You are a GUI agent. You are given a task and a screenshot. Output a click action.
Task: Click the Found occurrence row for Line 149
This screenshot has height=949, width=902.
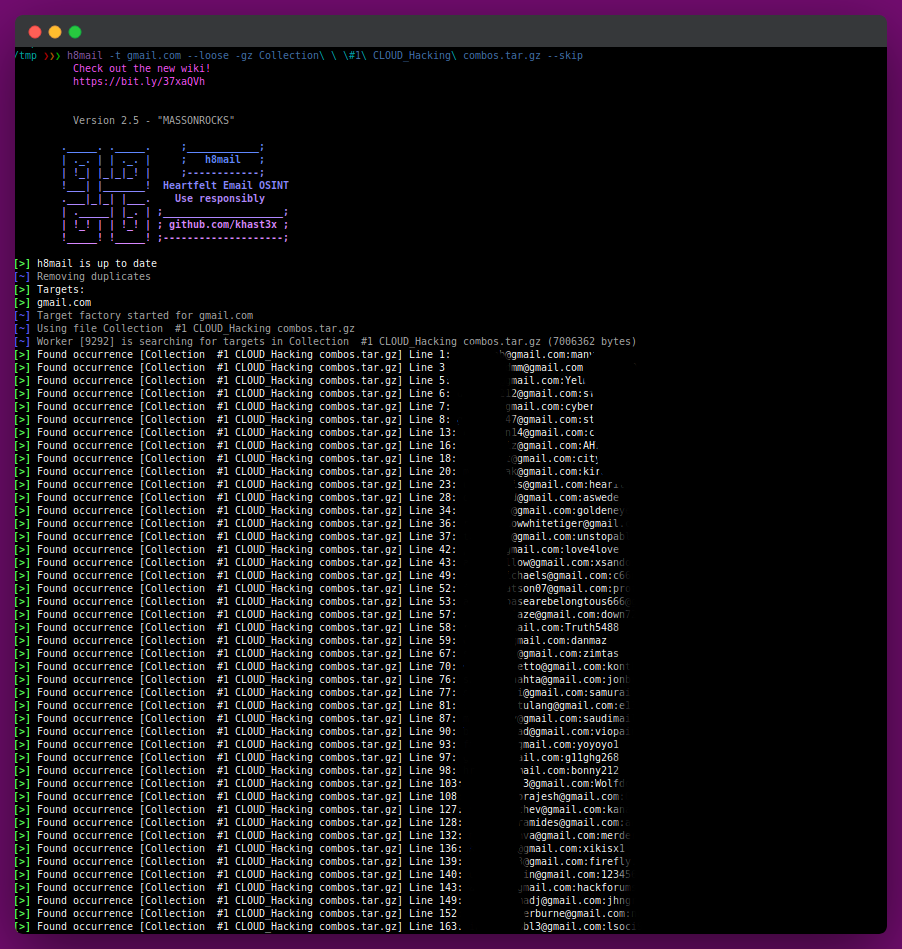323,901
